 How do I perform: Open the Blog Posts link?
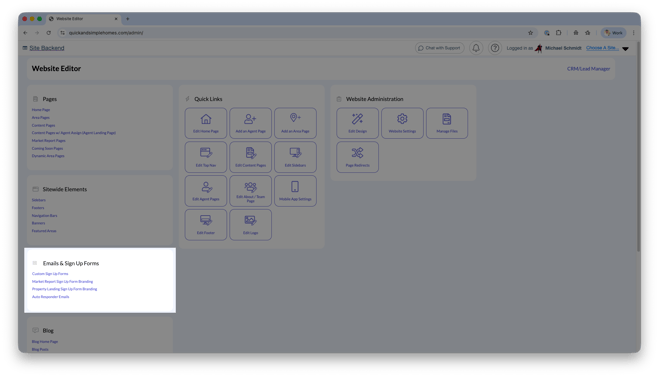pos(40,349)
